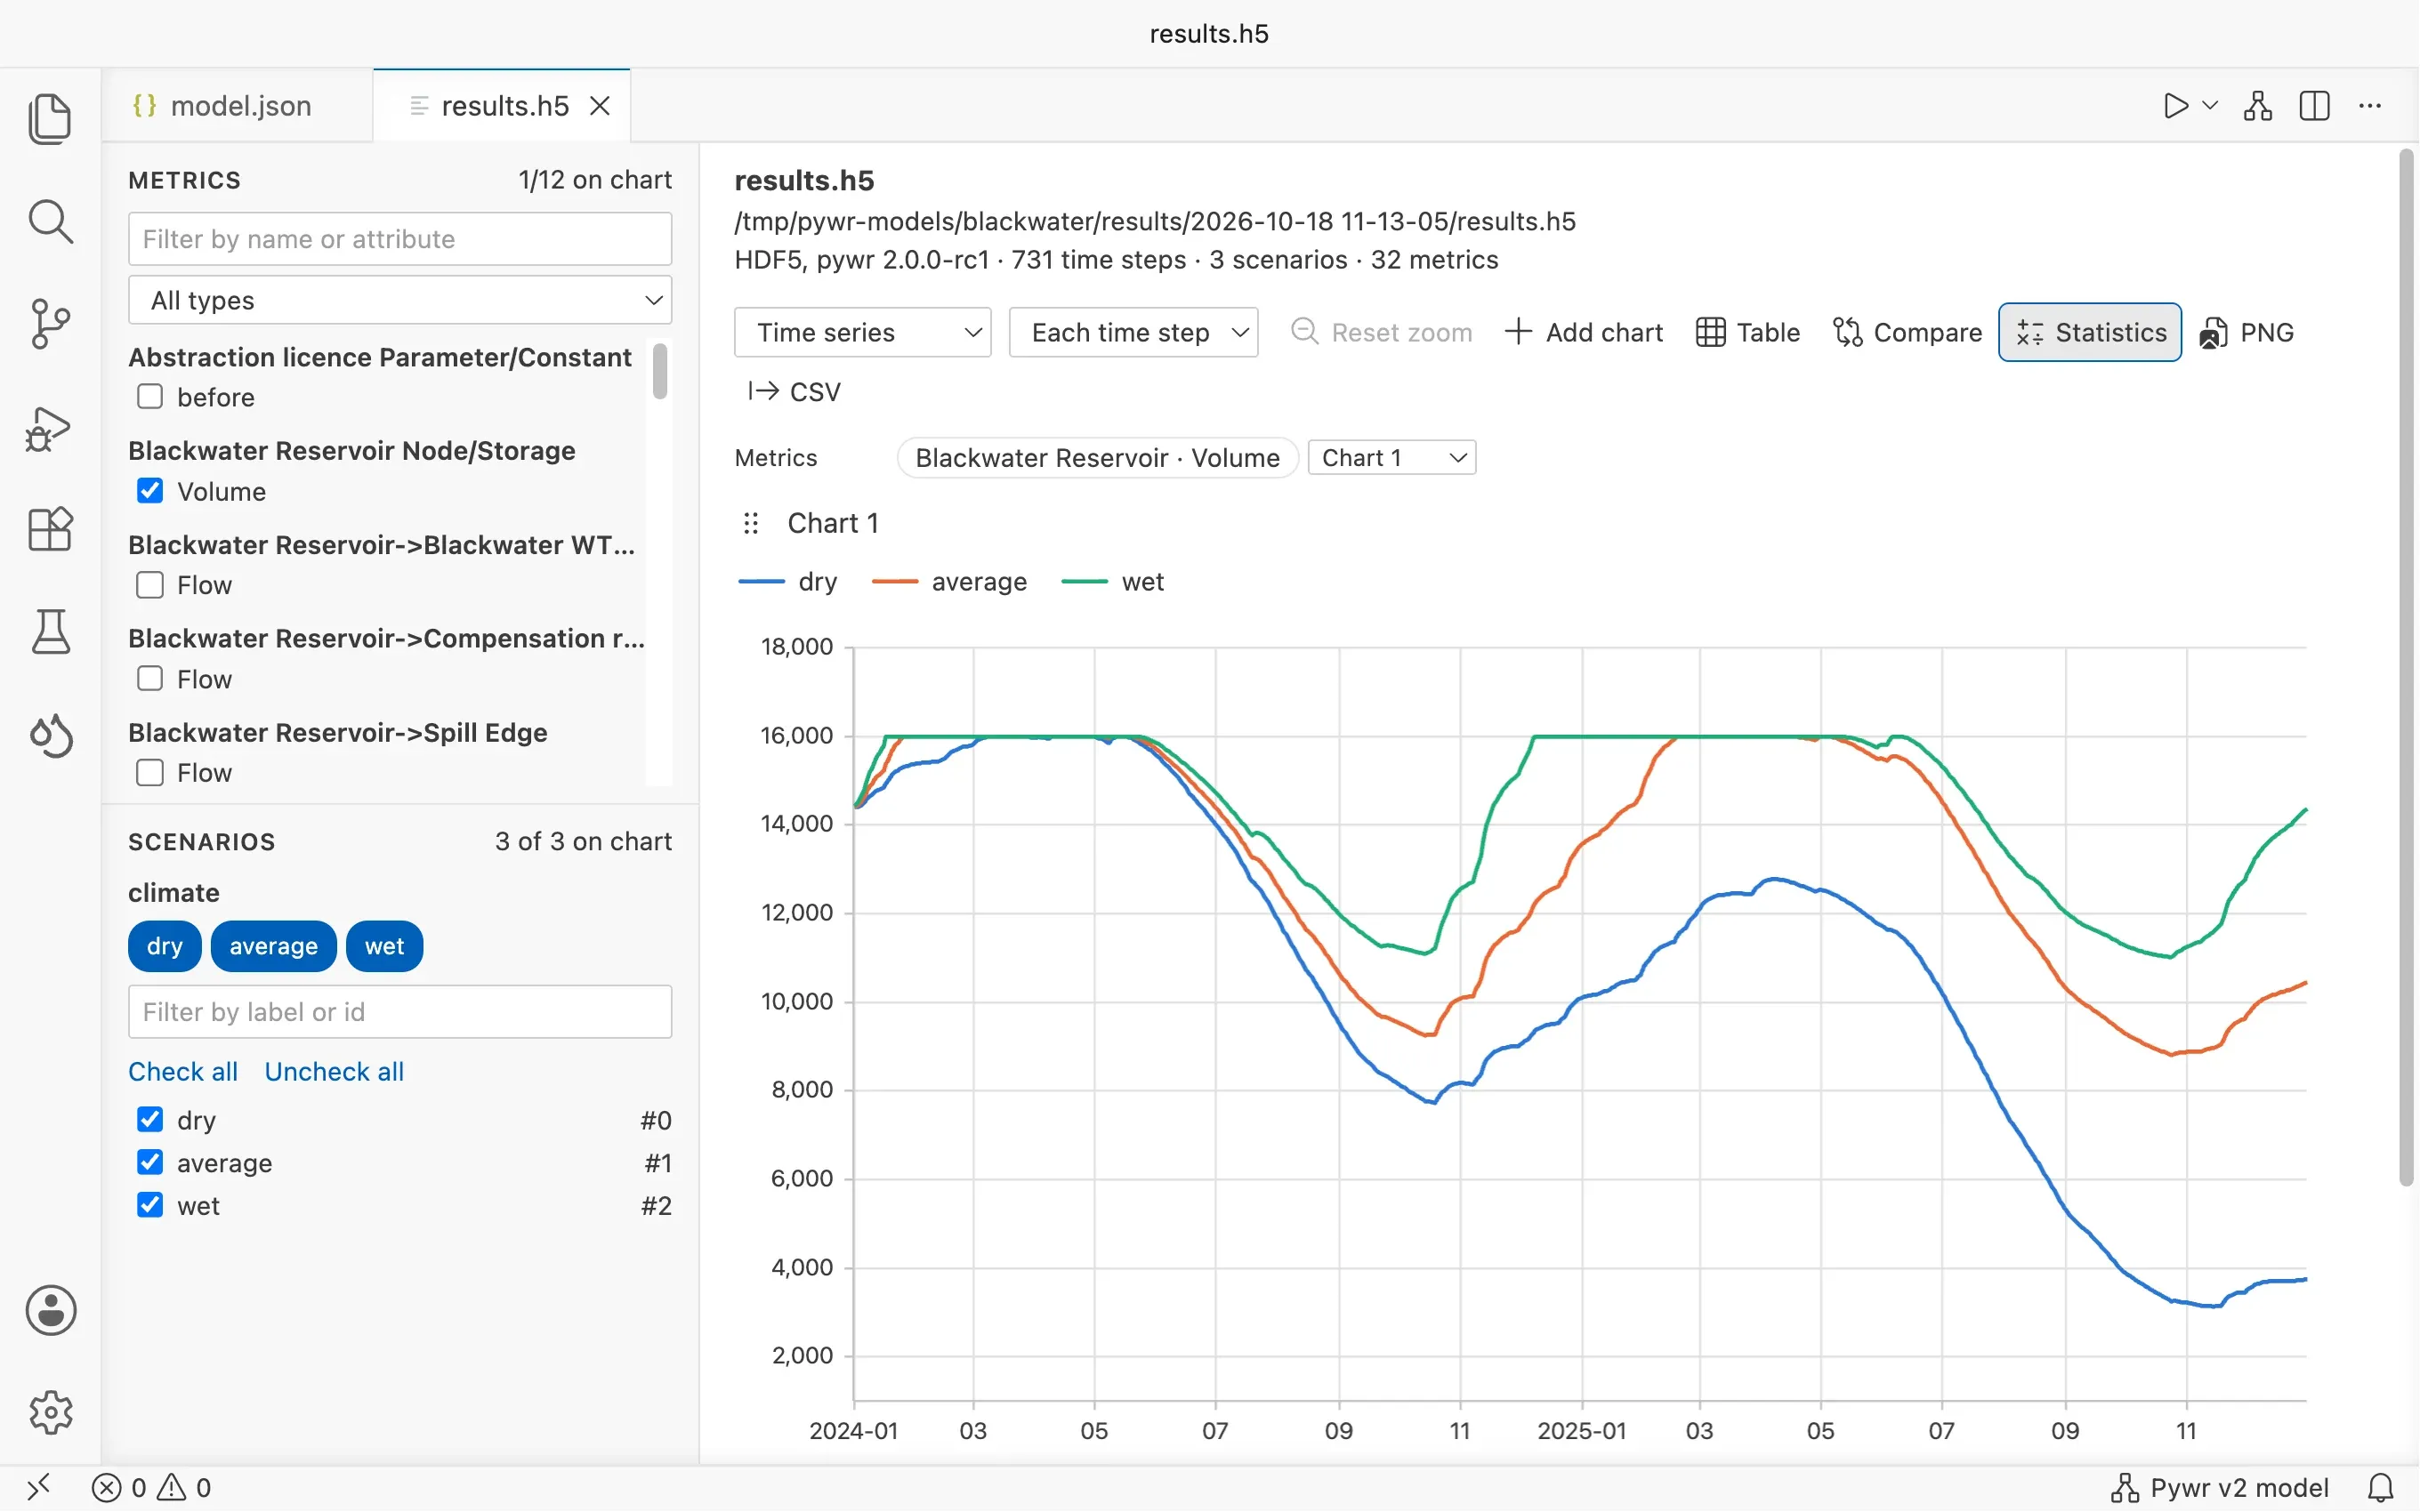The width and height of the screenshot is (2420, 1512).
Task: Open the More Actions ellipsis menu
Action: (2370, 106)
